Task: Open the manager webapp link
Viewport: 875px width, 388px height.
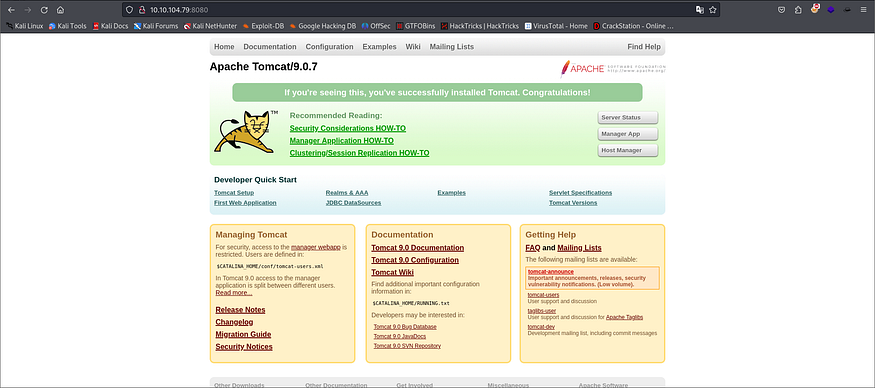Action: 315,247
